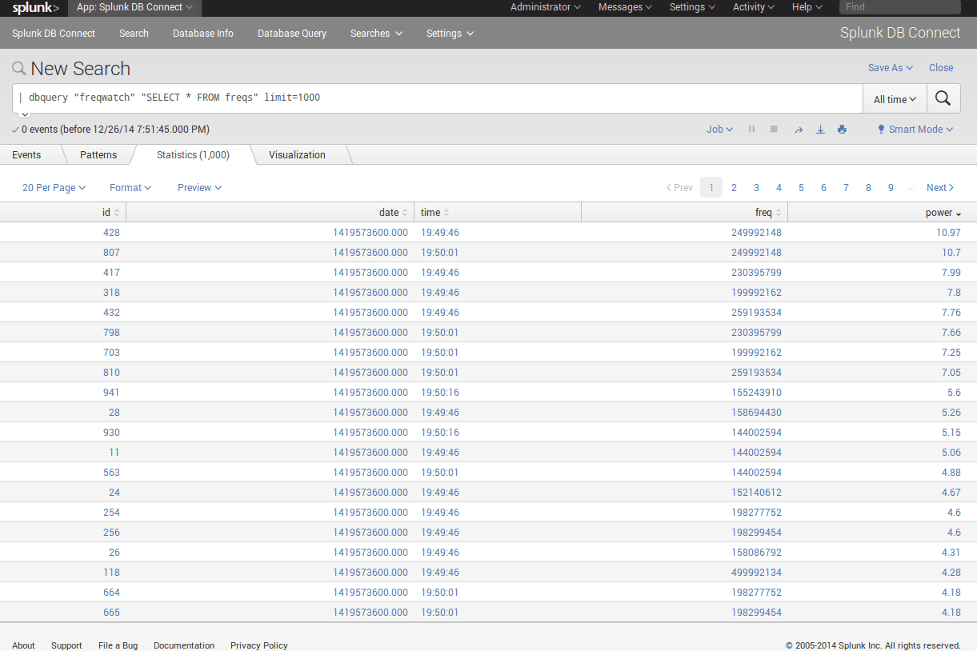977x651 pixels.
Task: Sort by the id column
Action: (111, 212)
